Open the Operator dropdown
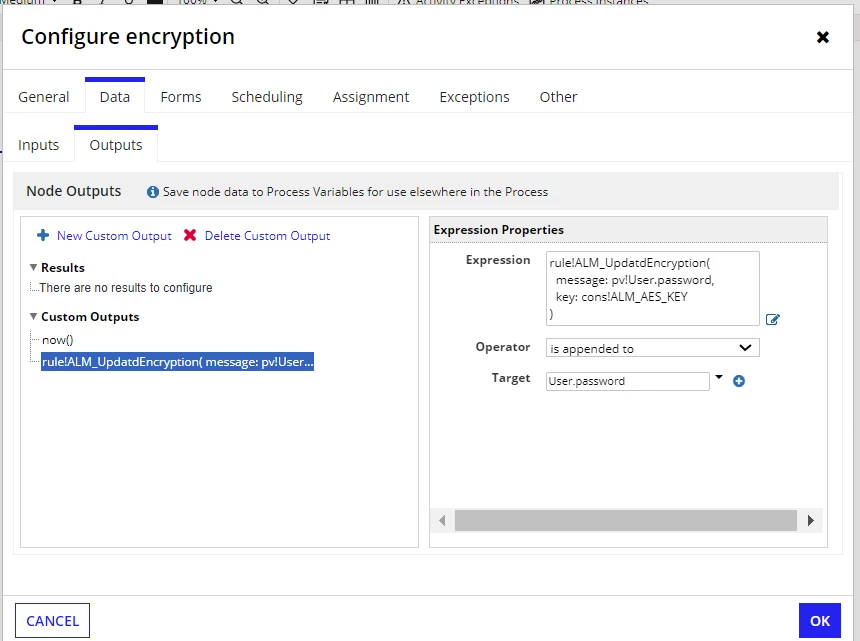This screenshot has height=641, width=860. (x=653, y=348)
